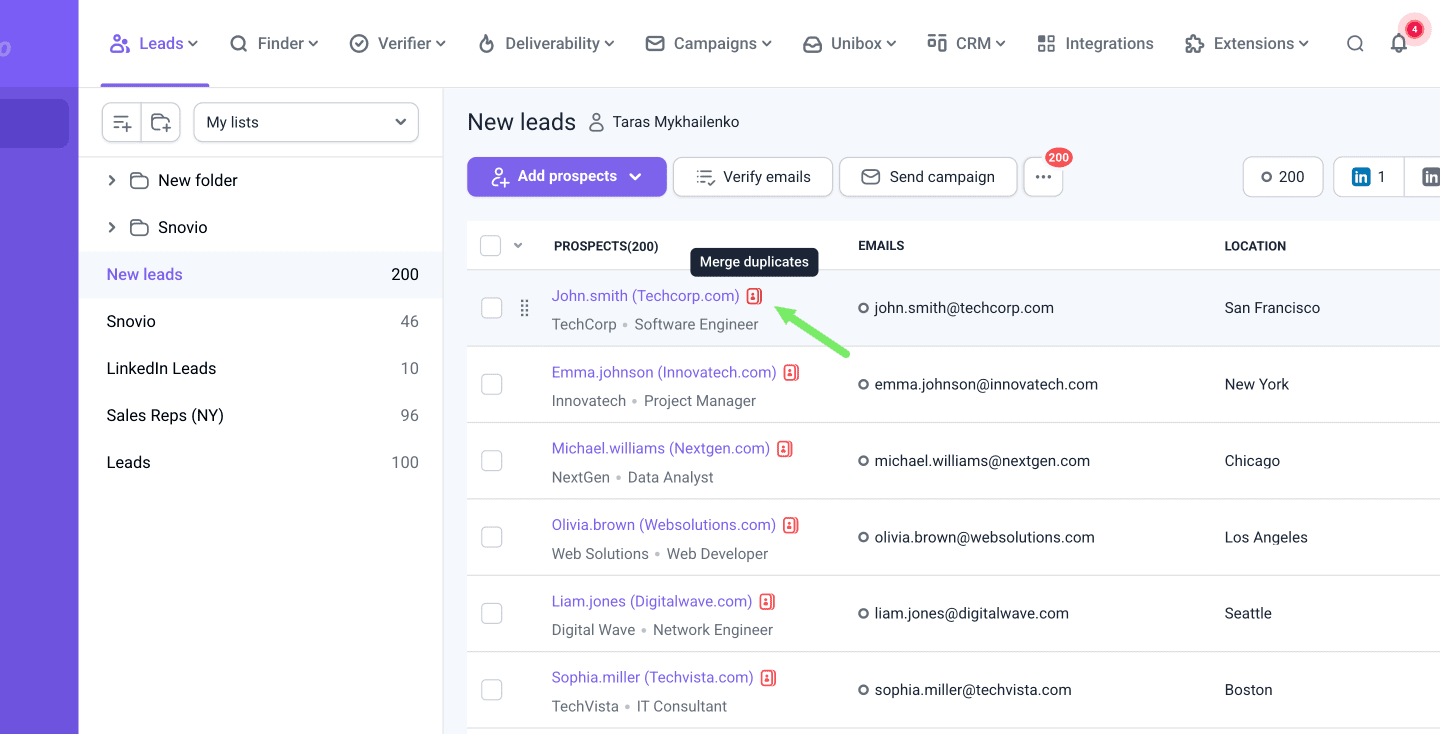Click the search magnifier icon in top bar

coord(1354,44)
